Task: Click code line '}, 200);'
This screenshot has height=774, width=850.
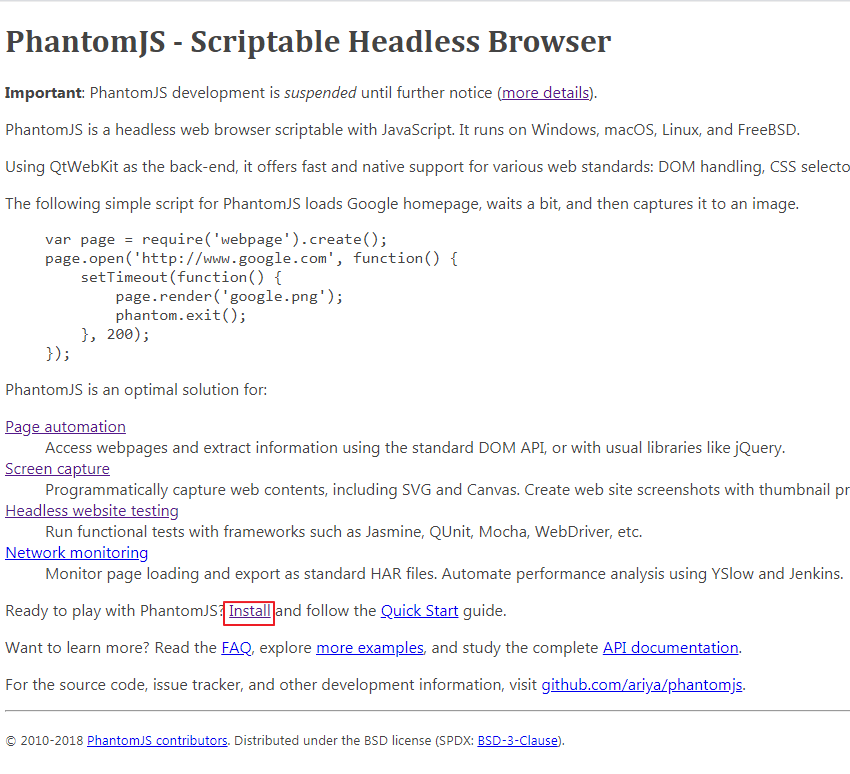Action: tap(115, 334)
